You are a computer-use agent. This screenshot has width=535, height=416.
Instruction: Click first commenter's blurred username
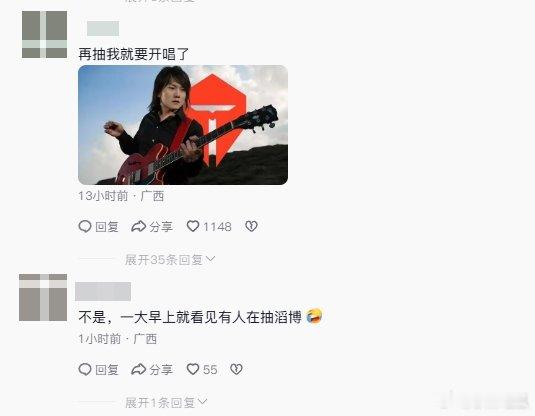coord(103,28)
